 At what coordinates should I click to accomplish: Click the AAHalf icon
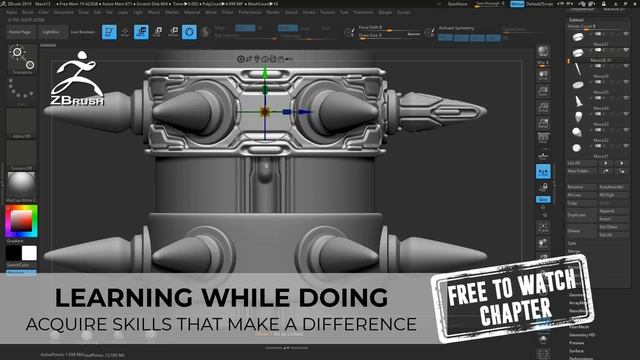pyautogui.click(x=543, y=122)
